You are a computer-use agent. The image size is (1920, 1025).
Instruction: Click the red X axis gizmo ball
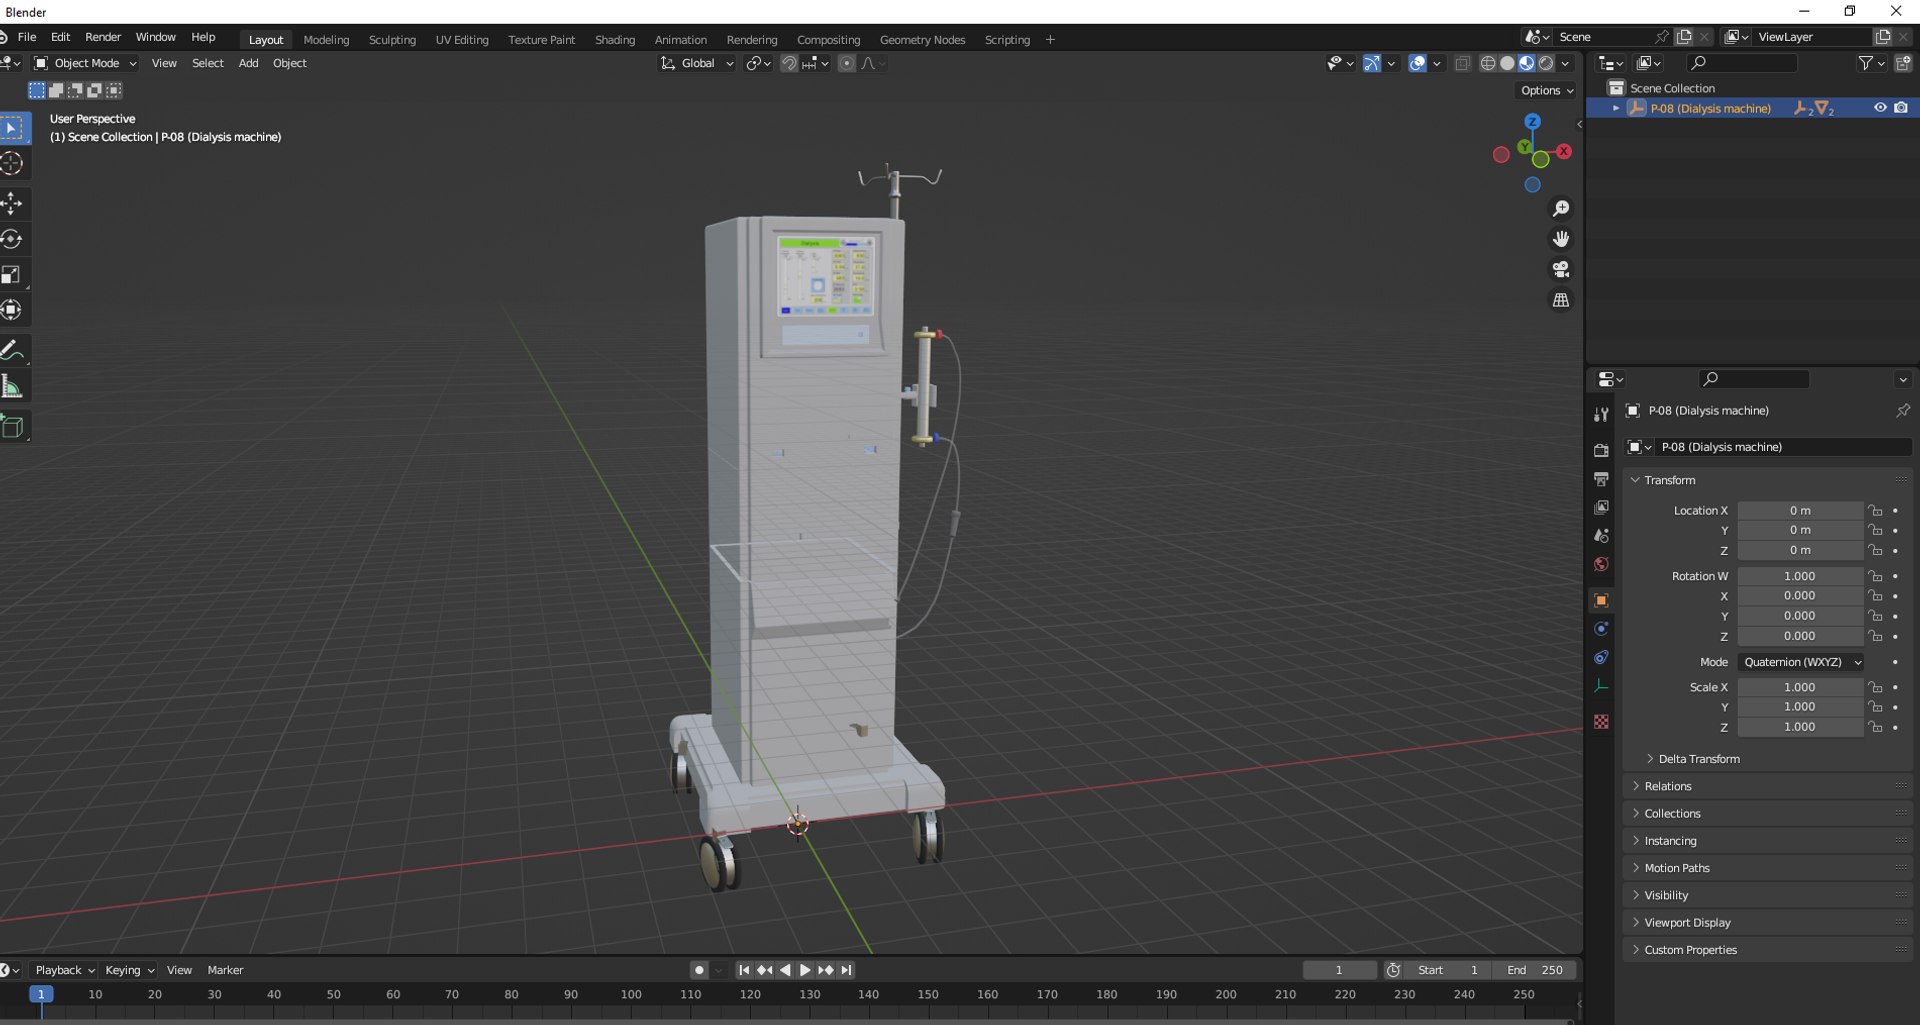(1564, 151)
